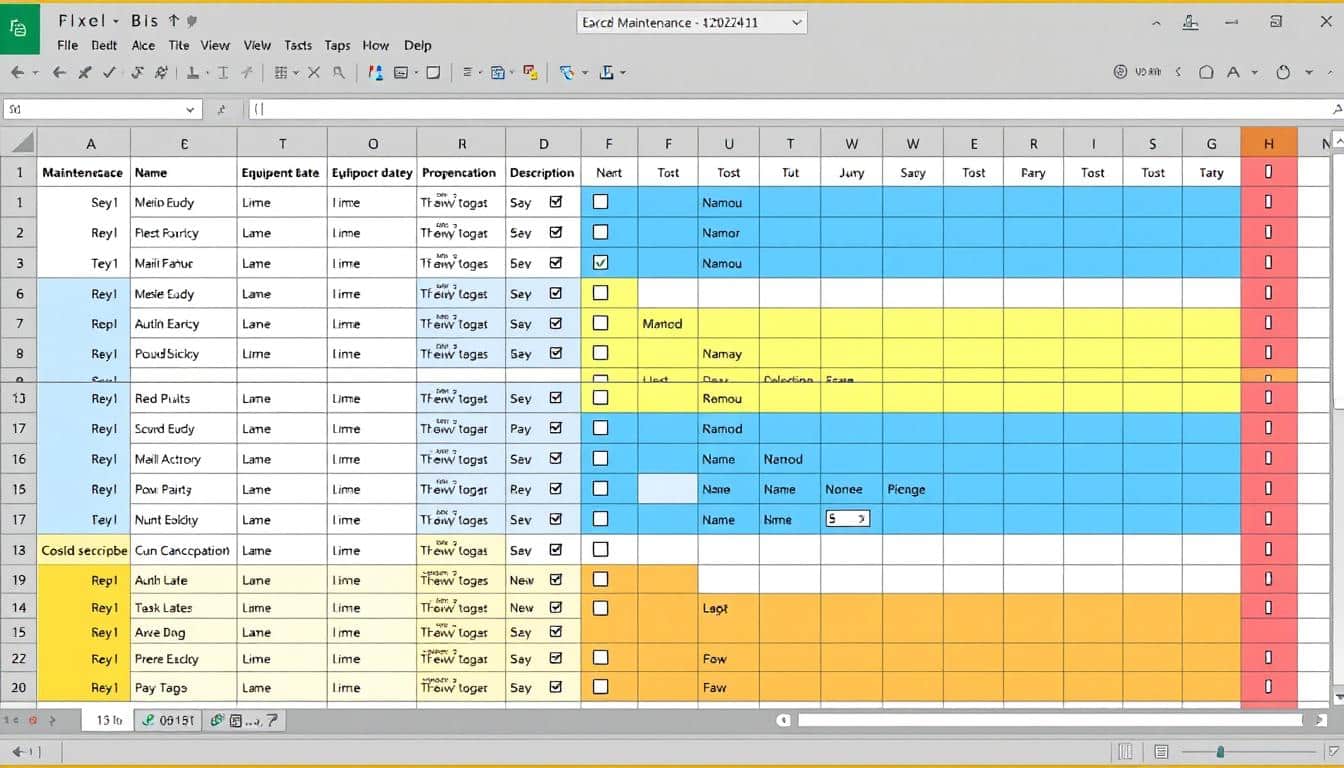Click the underlined bracket icon in toolbar

click(x=606, y=73)
